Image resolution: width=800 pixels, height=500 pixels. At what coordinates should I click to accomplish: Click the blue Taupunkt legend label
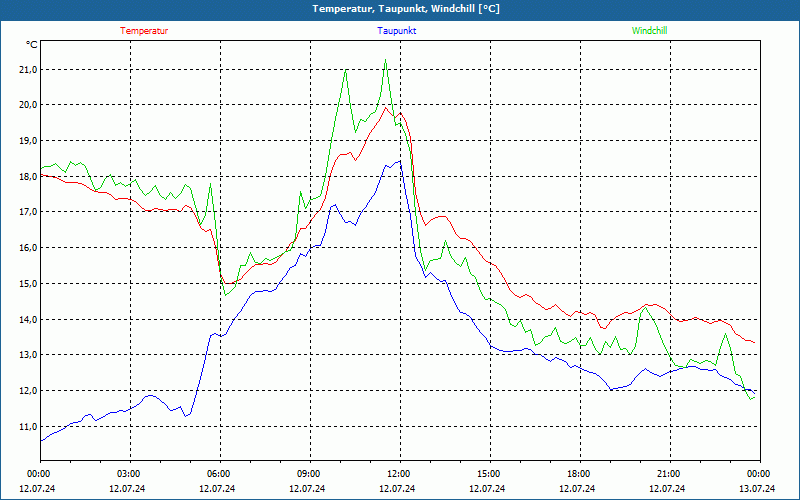click(x=396, y=31)
